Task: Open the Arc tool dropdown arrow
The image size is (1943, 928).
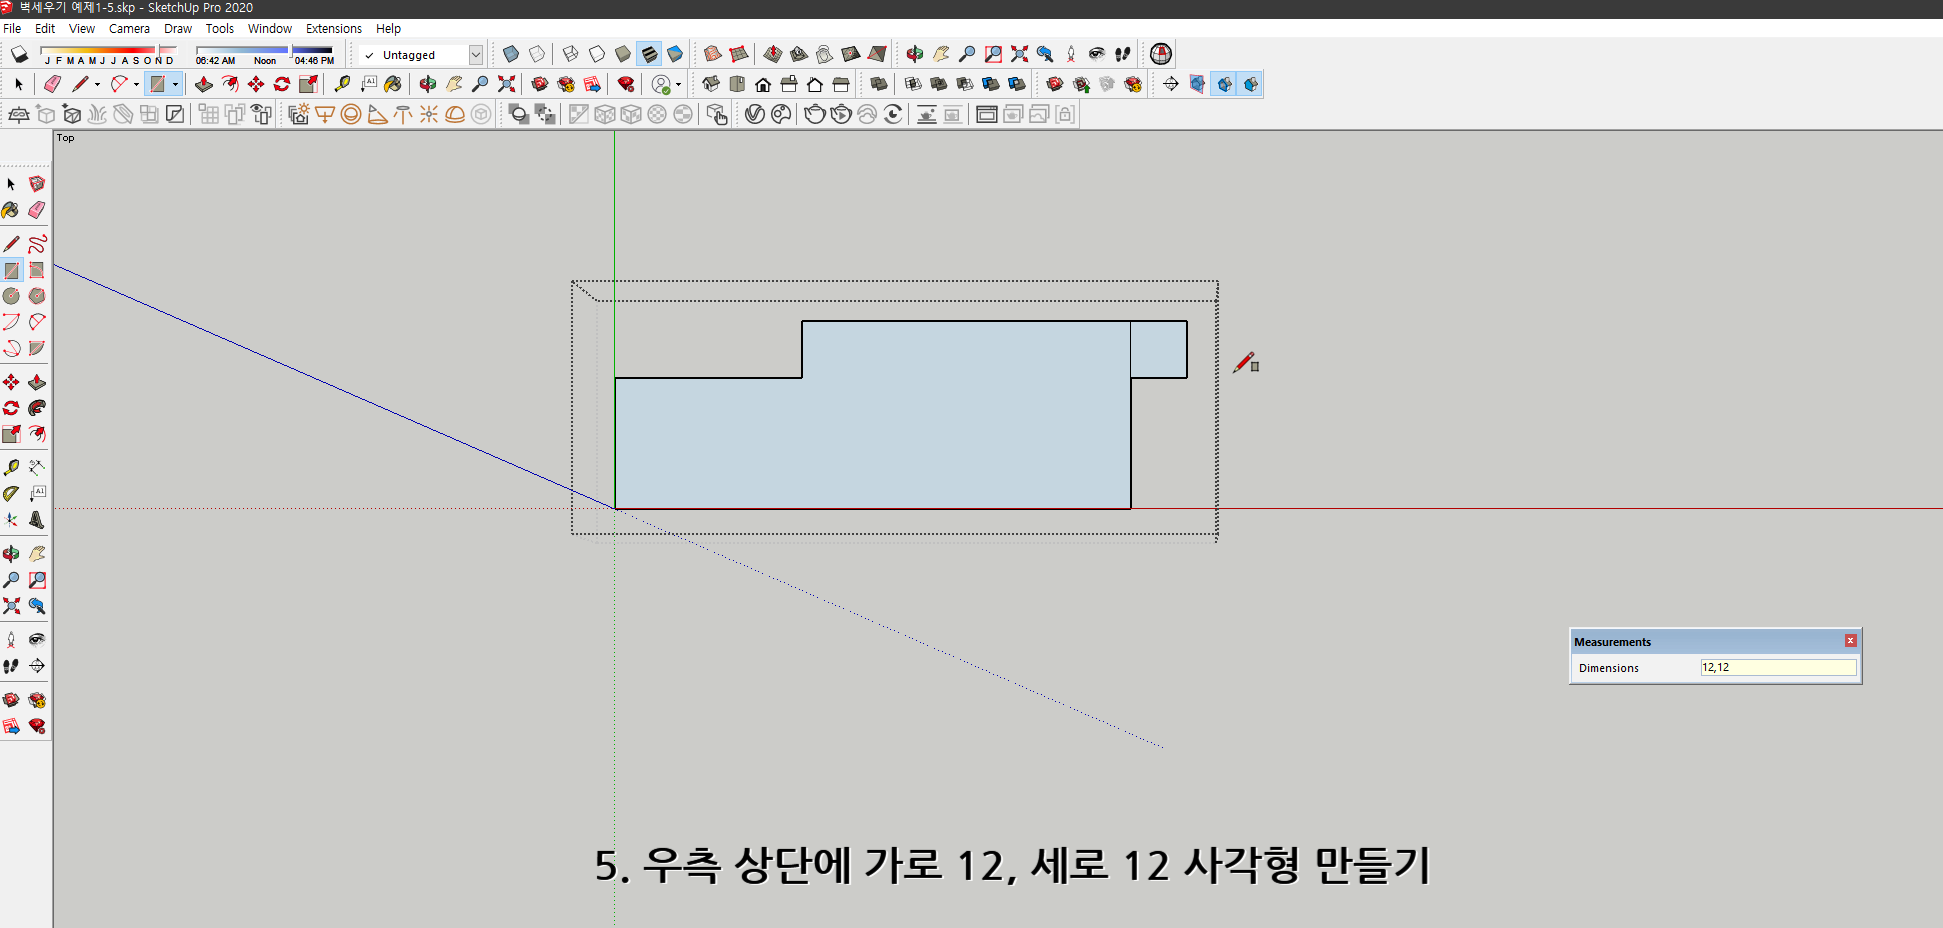Action: (136, 85)
